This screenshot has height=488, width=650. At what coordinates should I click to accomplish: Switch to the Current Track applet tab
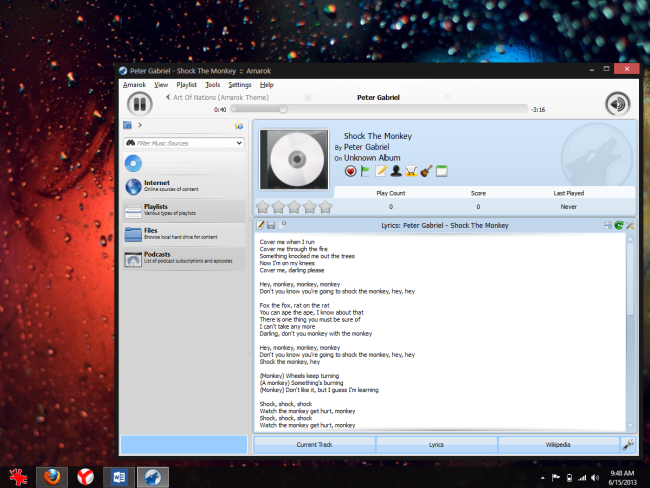(314, 444)
